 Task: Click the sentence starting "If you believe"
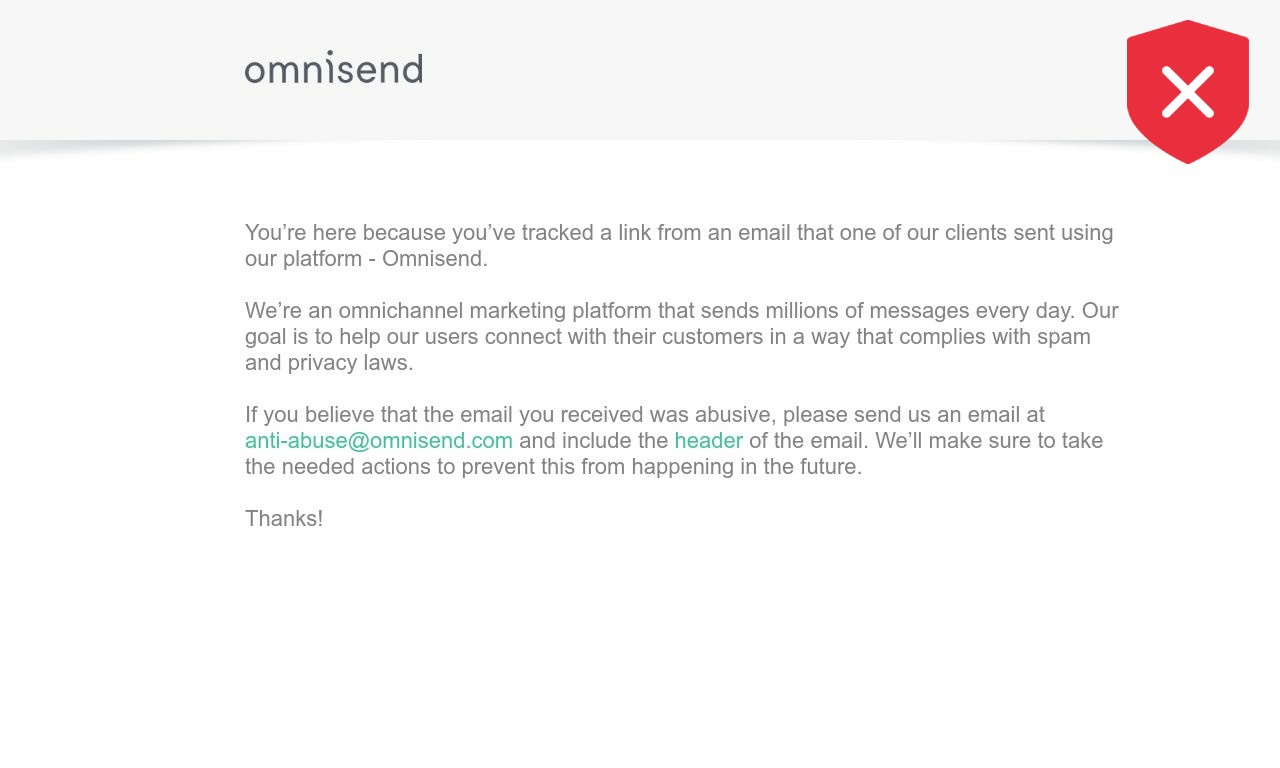674,441
